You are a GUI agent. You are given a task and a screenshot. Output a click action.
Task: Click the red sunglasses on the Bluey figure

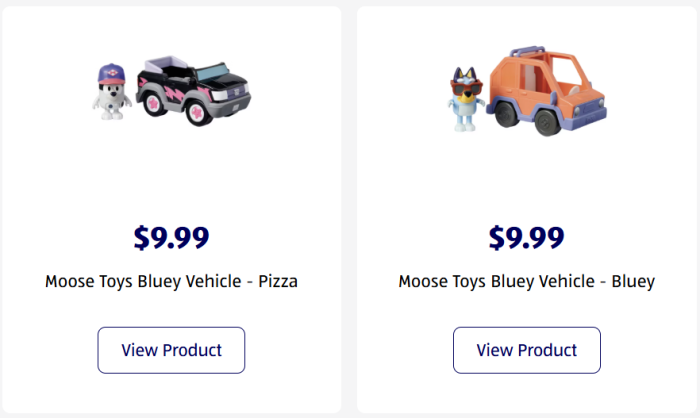tap(466, 88)
